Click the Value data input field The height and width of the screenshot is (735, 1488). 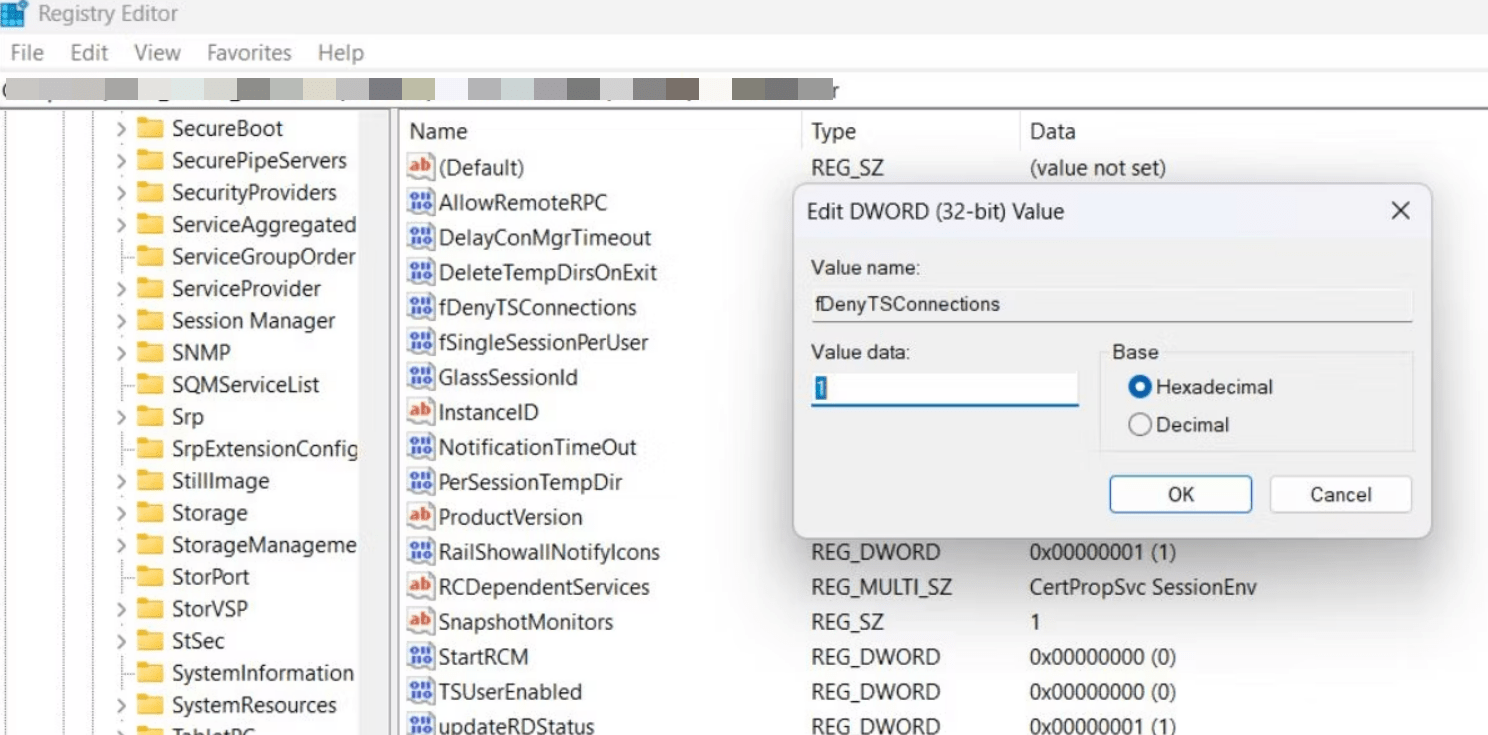pos(944,389)
